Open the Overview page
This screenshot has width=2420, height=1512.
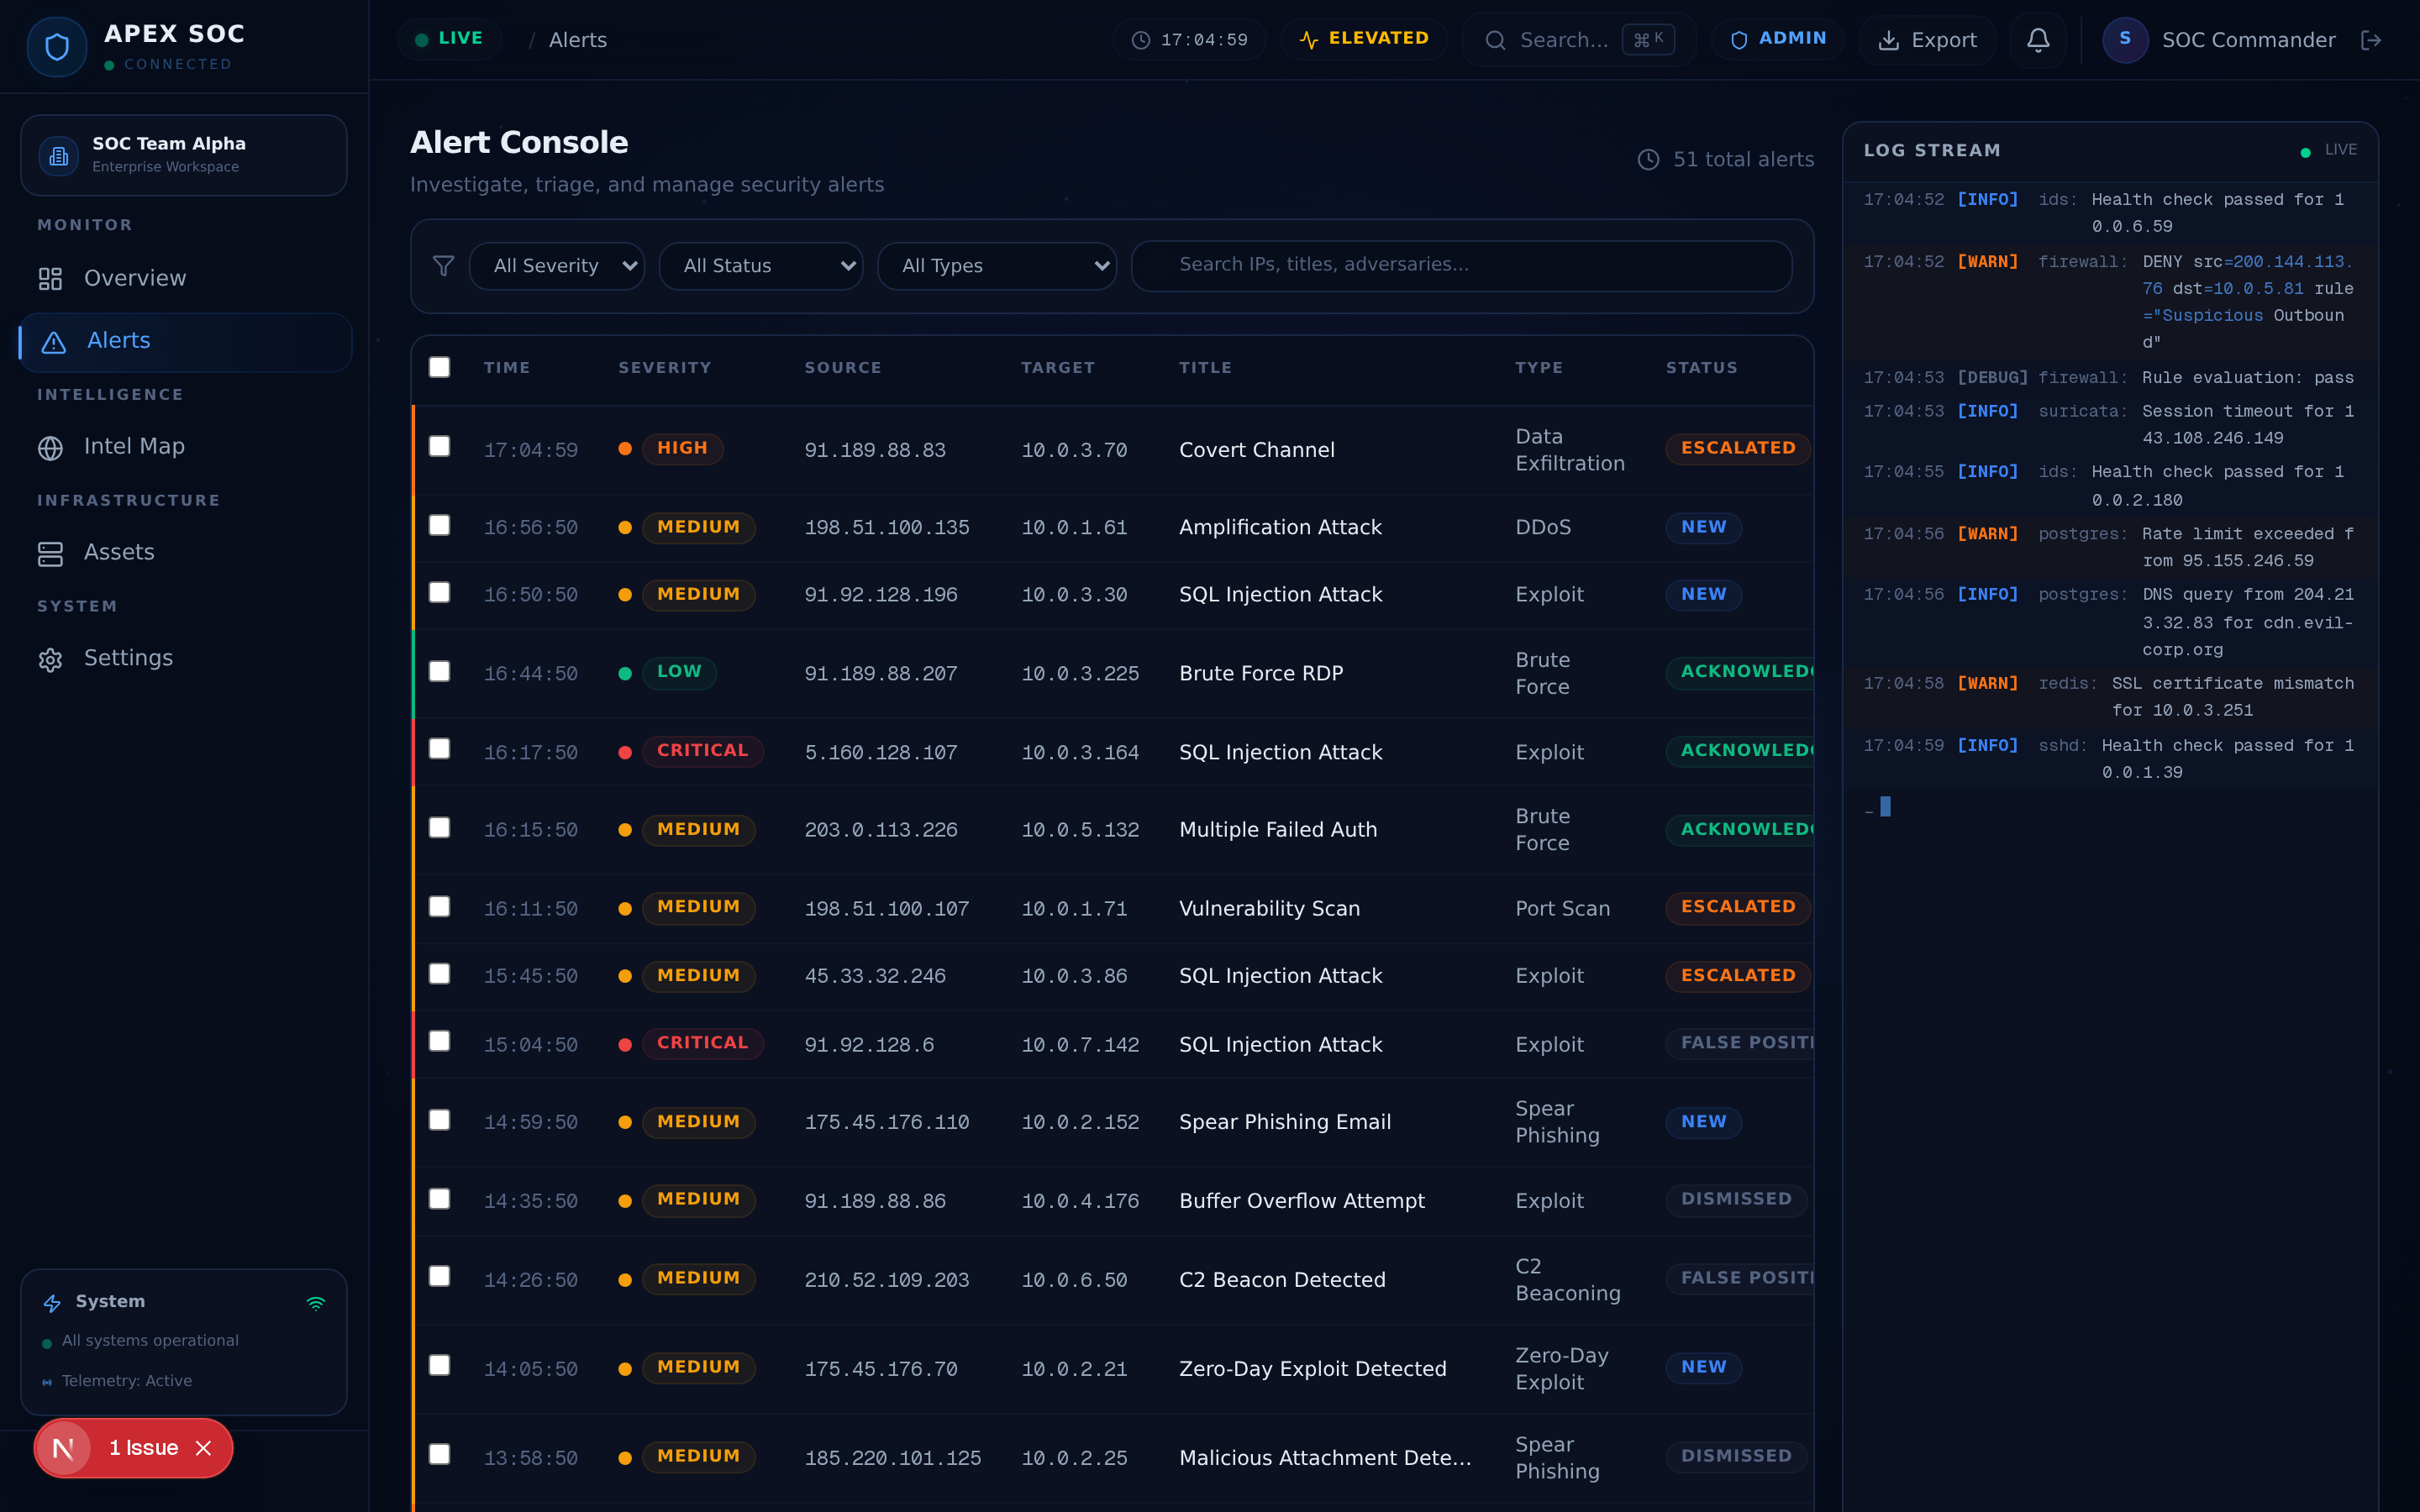[x=185, y=279]
